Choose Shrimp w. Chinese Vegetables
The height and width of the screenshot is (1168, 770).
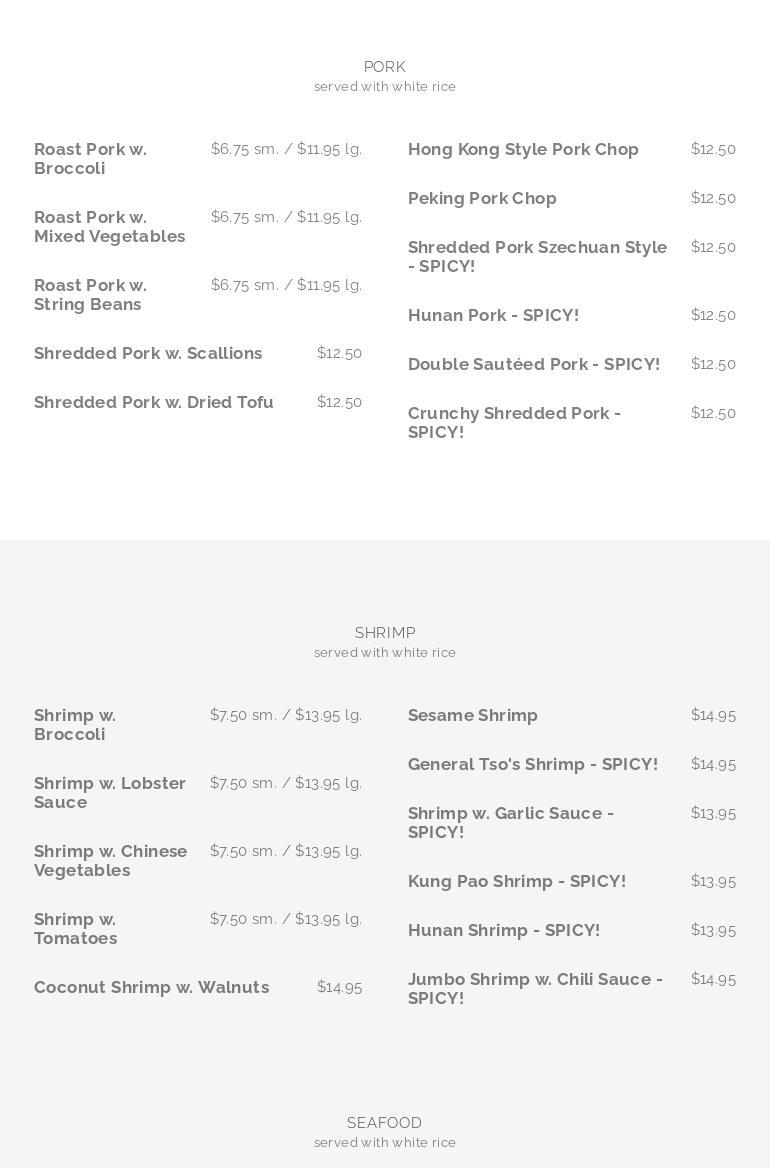click(x=110, y=860)
